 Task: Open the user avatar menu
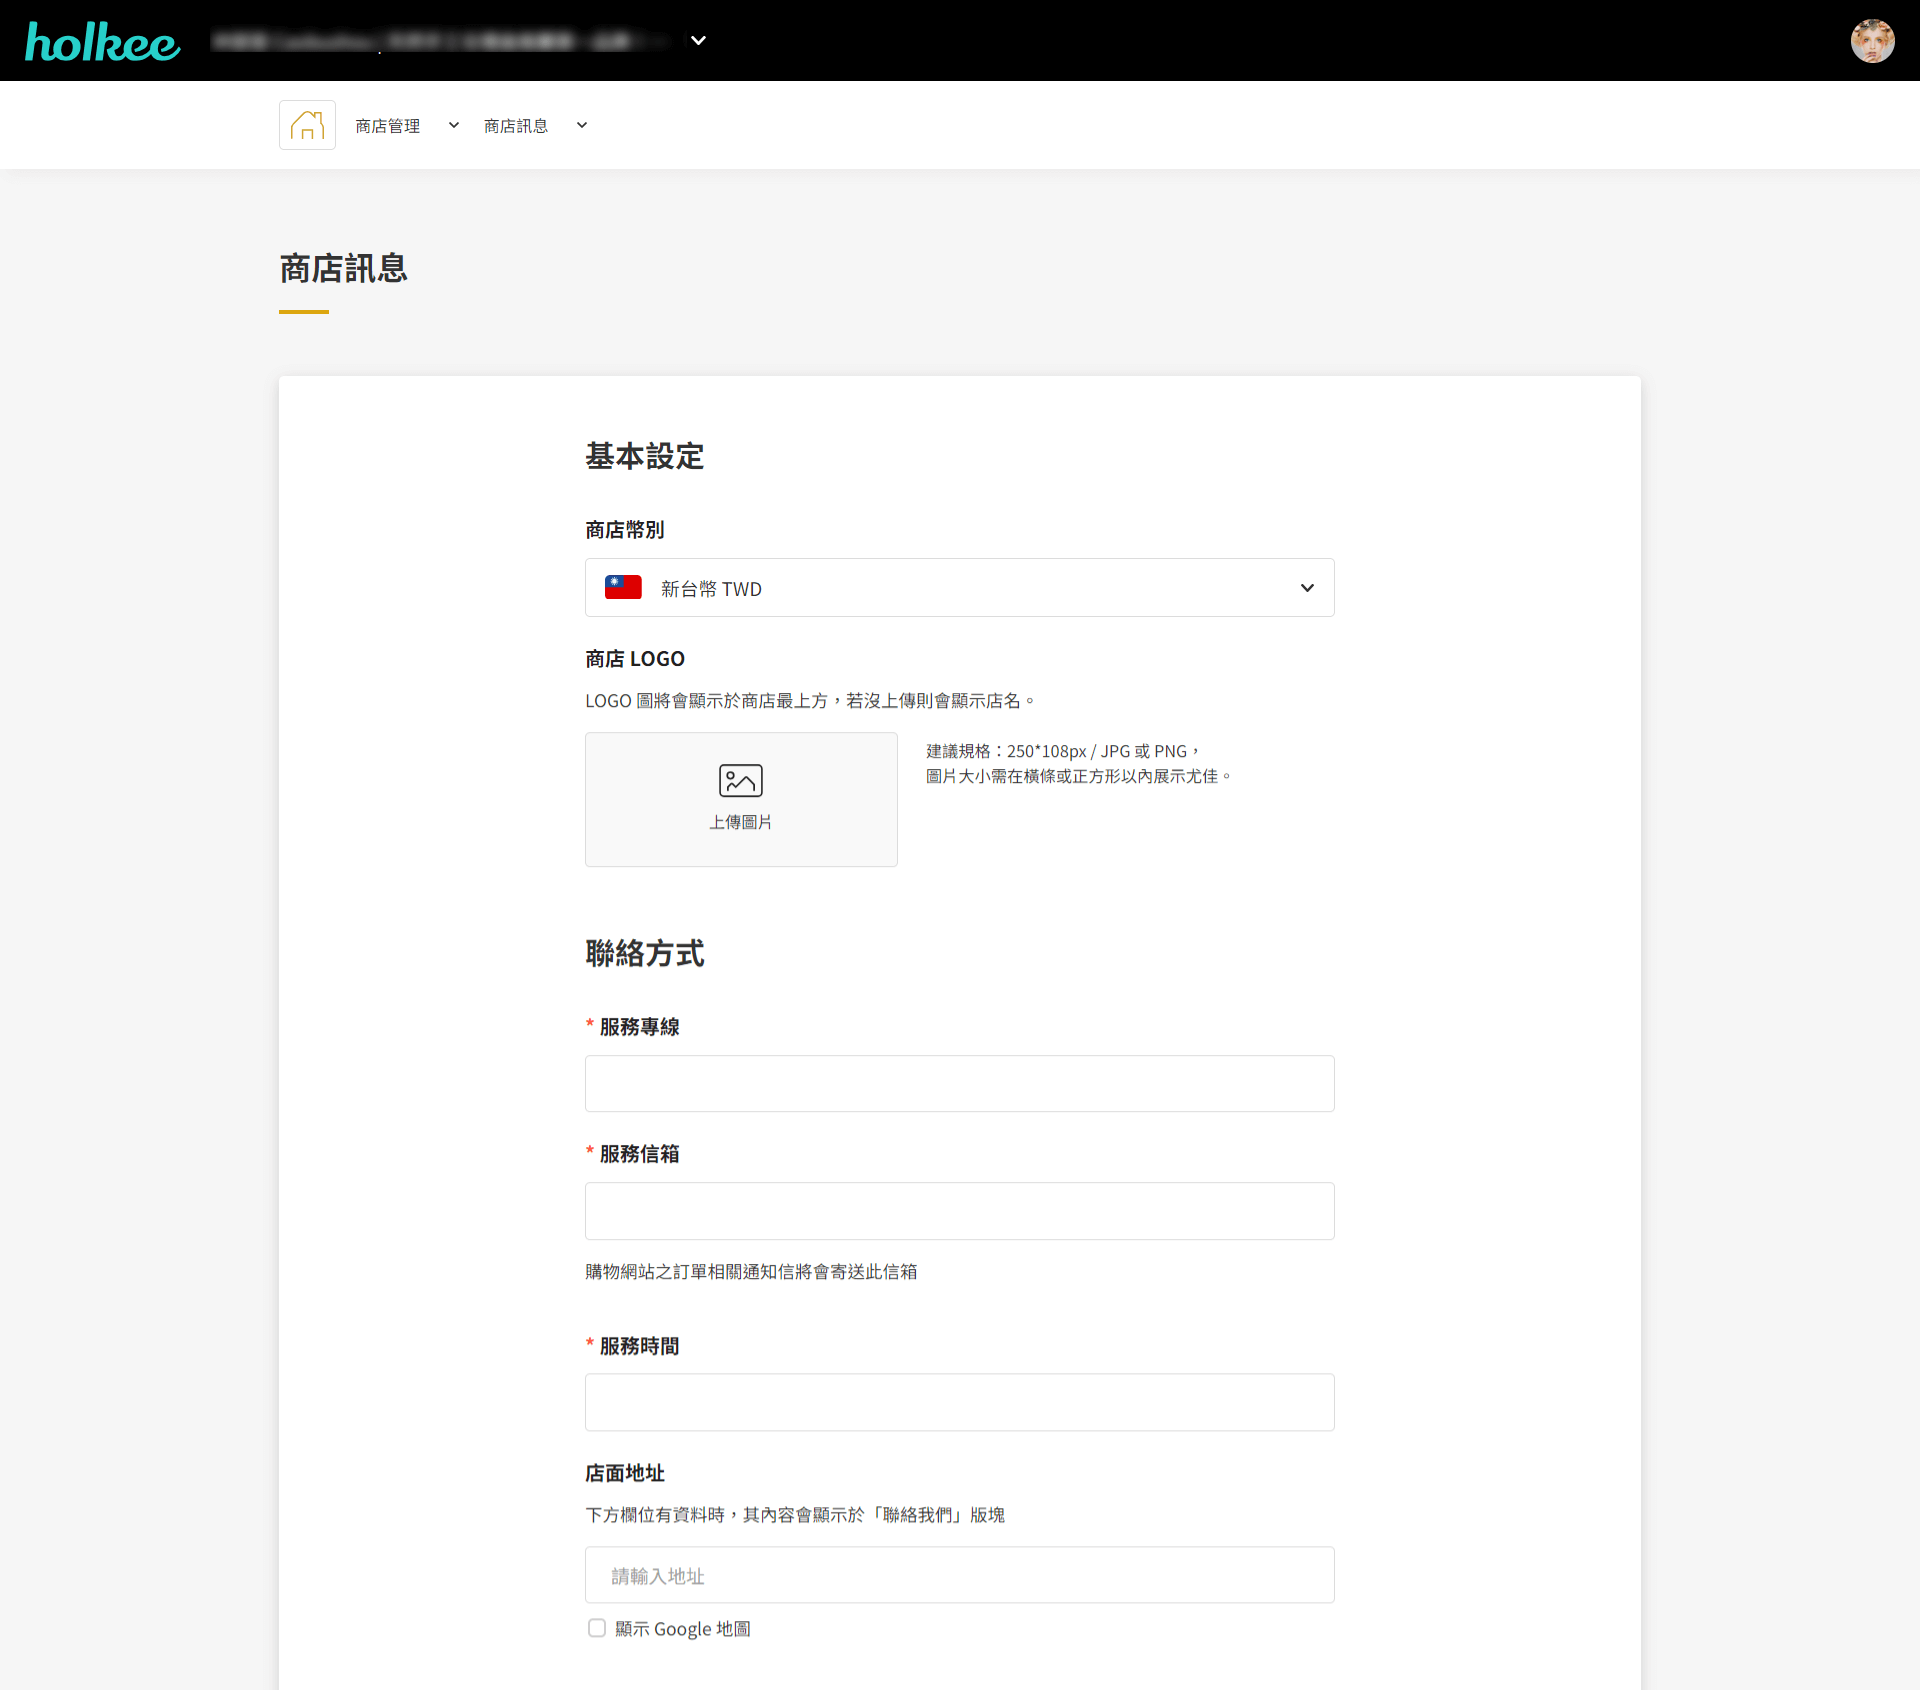tap(1872, 41)
